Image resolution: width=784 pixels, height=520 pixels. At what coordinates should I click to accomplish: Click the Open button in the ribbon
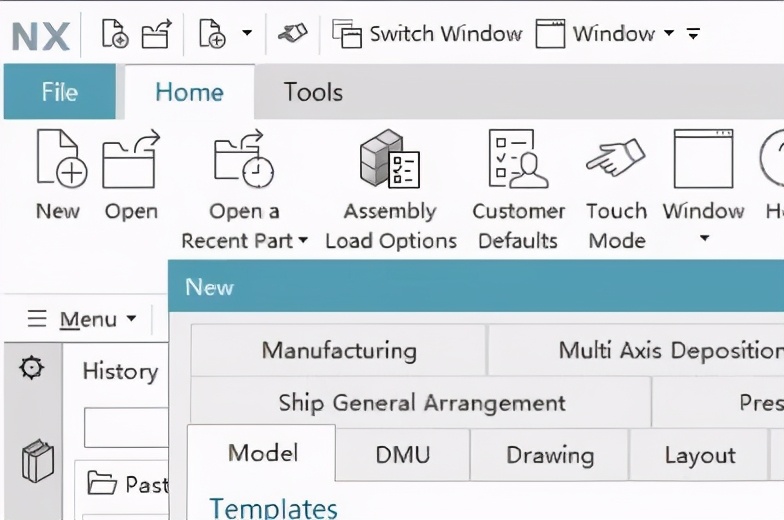[132, 175]
